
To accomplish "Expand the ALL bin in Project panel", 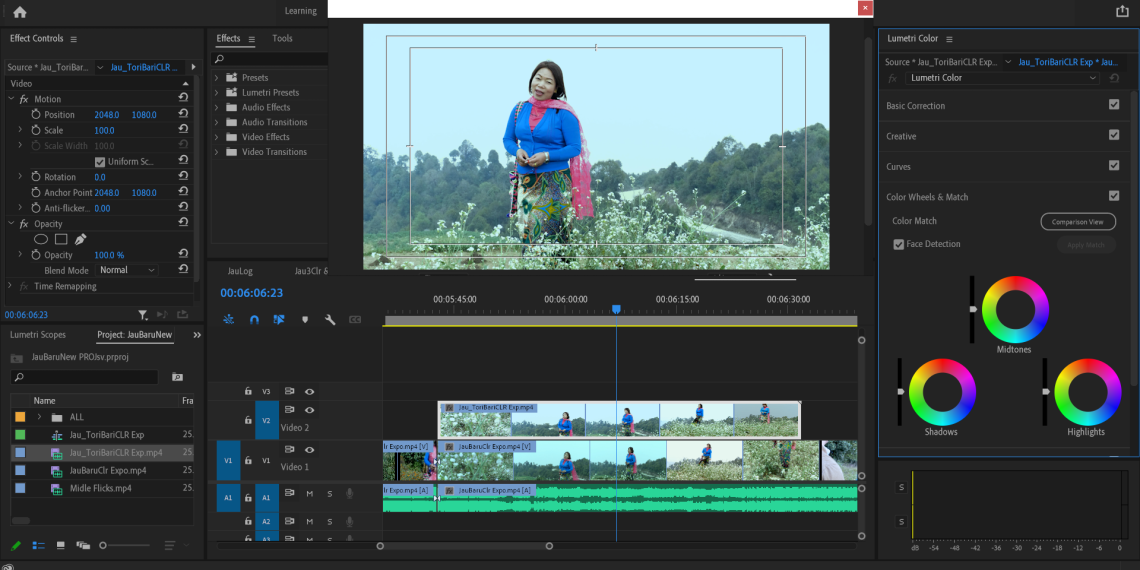I will [40, 417].
